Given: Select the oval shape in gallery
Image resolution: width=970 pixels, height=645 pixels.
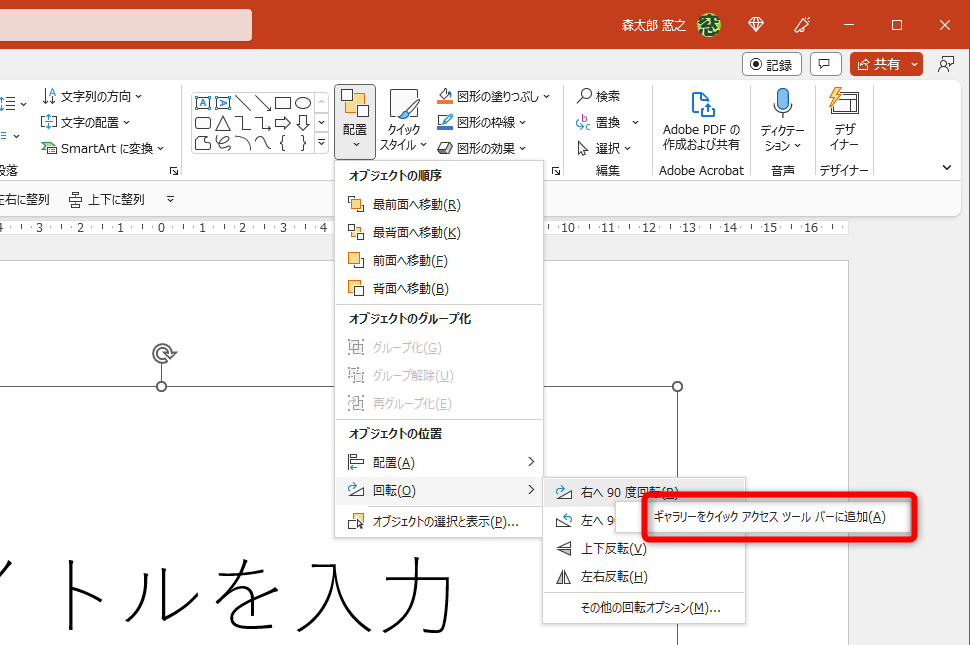Looking at the screenshot, I should coord(303,103).
